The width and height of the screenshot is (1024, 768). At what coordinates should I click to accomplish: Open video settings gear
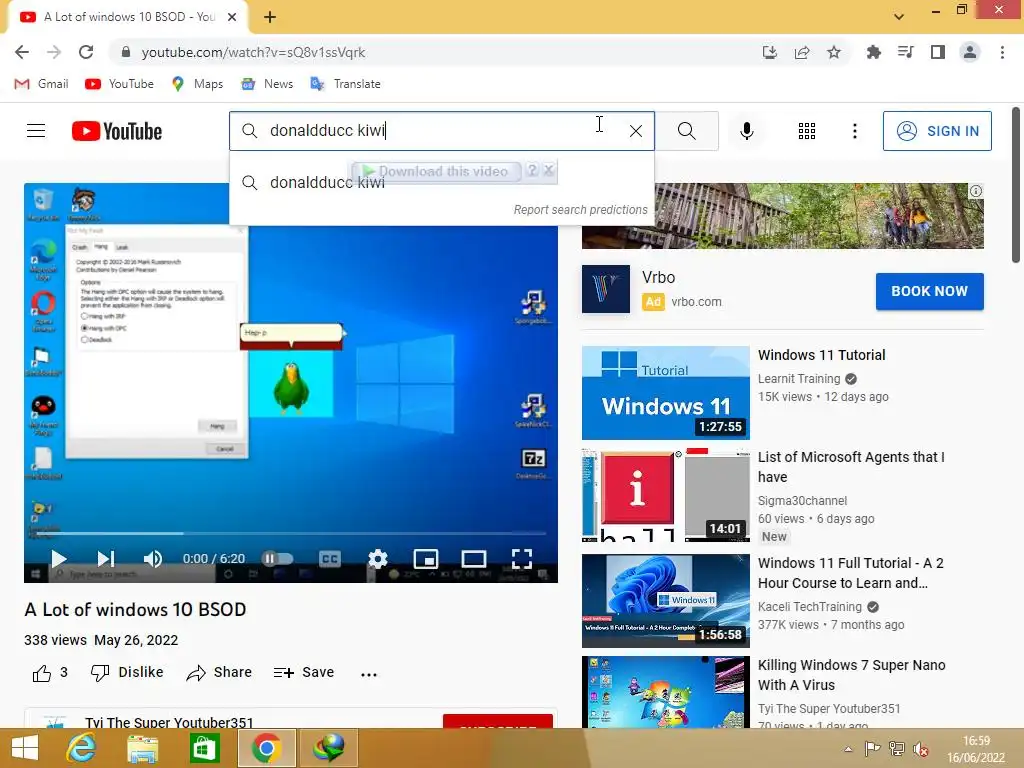click(377, 559)
